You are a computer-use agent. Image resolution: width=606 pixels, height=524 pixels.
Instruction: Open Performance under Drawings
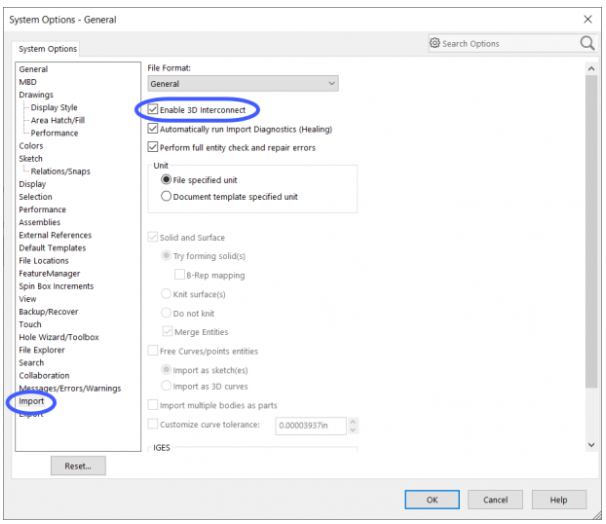tap(54, 133)
